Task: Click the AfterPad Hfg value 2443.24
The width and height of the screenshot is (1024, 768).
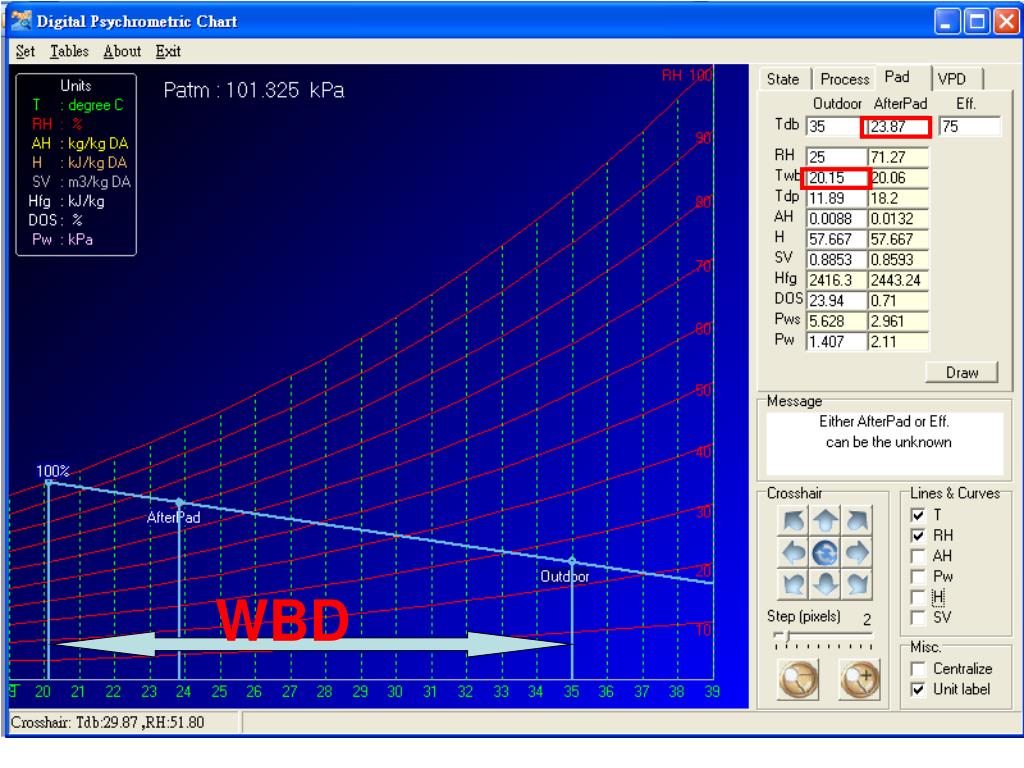Action: point(898,280)
